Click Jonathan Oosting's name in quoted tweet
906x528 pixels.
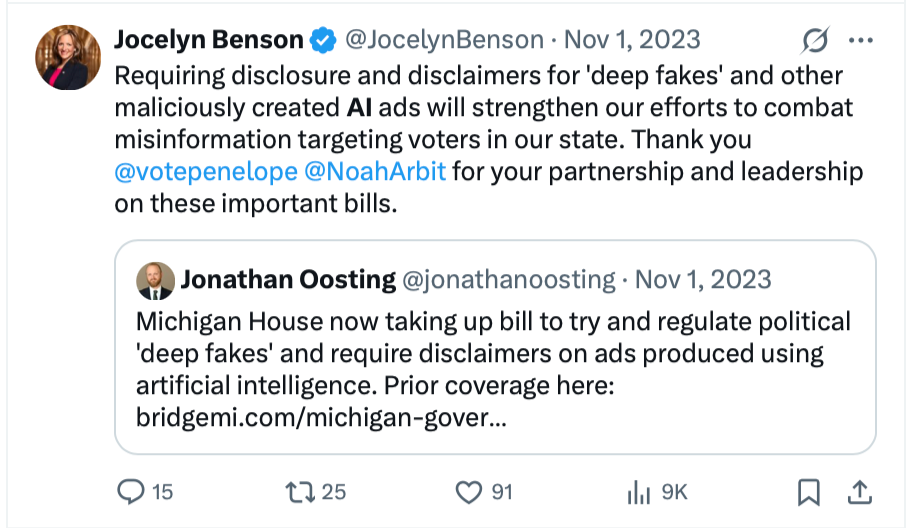click(x=287, y=280)
